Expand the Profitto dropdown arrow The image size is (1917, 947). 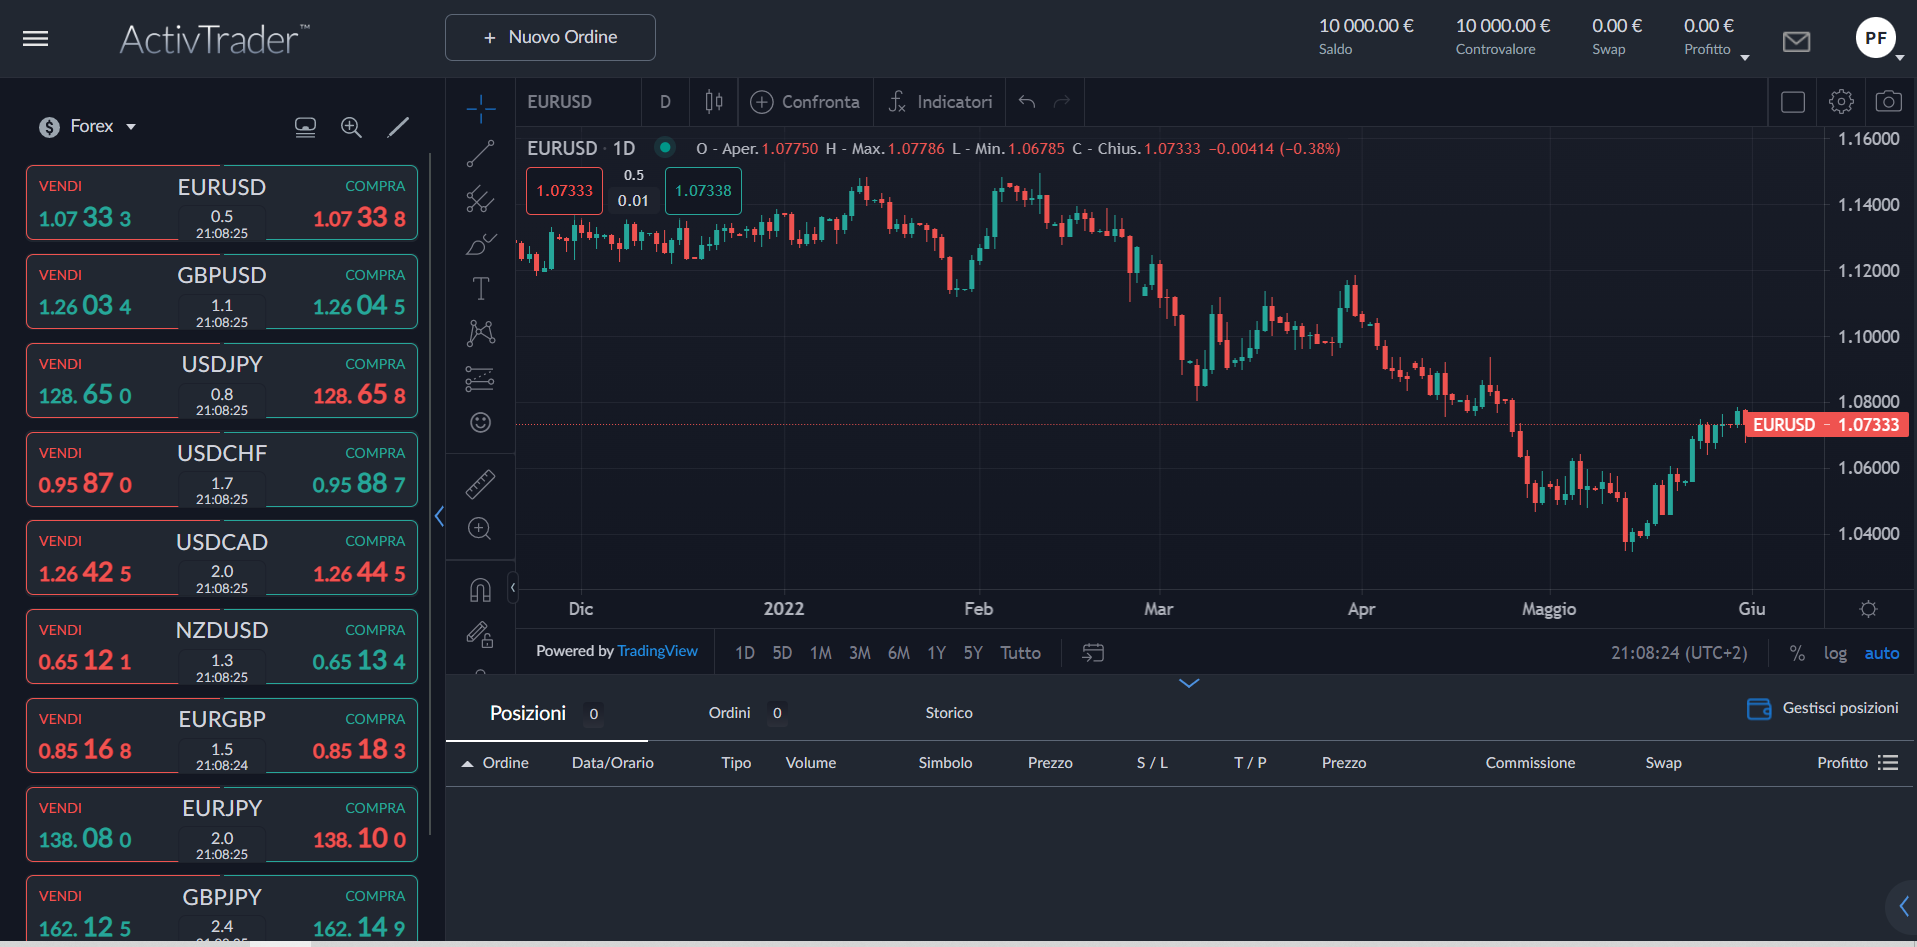coord(1745,58)
